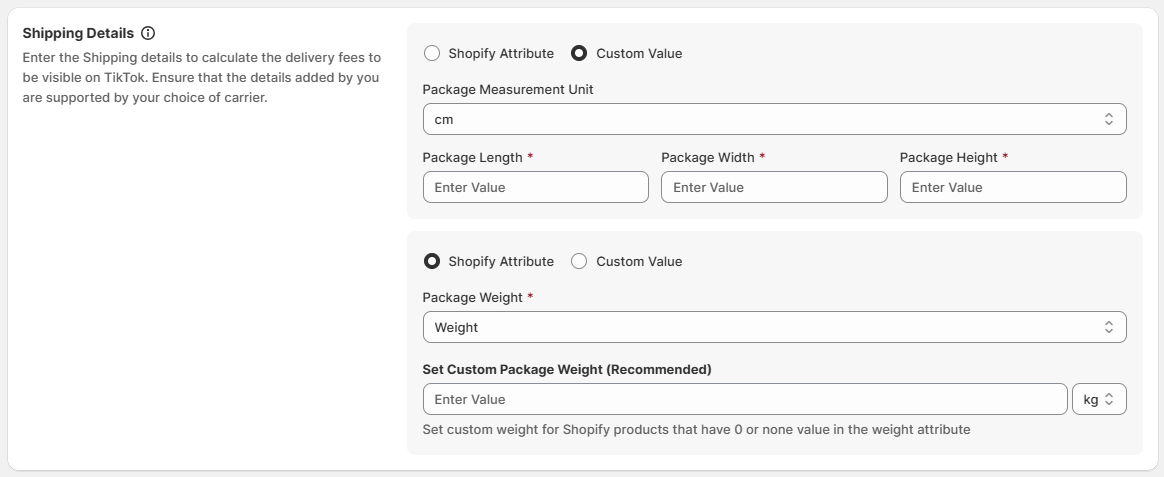Select Custom Value for package weight

click(x=579, y=261)
